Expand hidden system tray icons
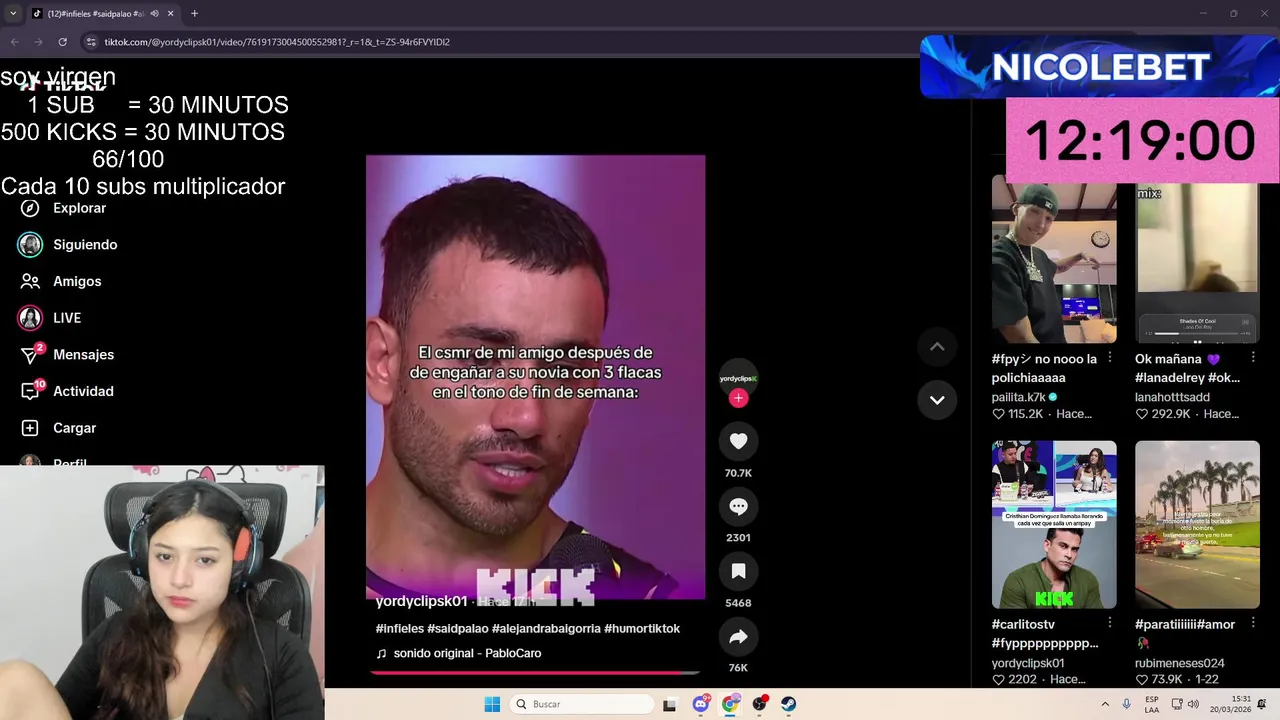Viewport: 1280px width, 720px height. [1105, 704]
